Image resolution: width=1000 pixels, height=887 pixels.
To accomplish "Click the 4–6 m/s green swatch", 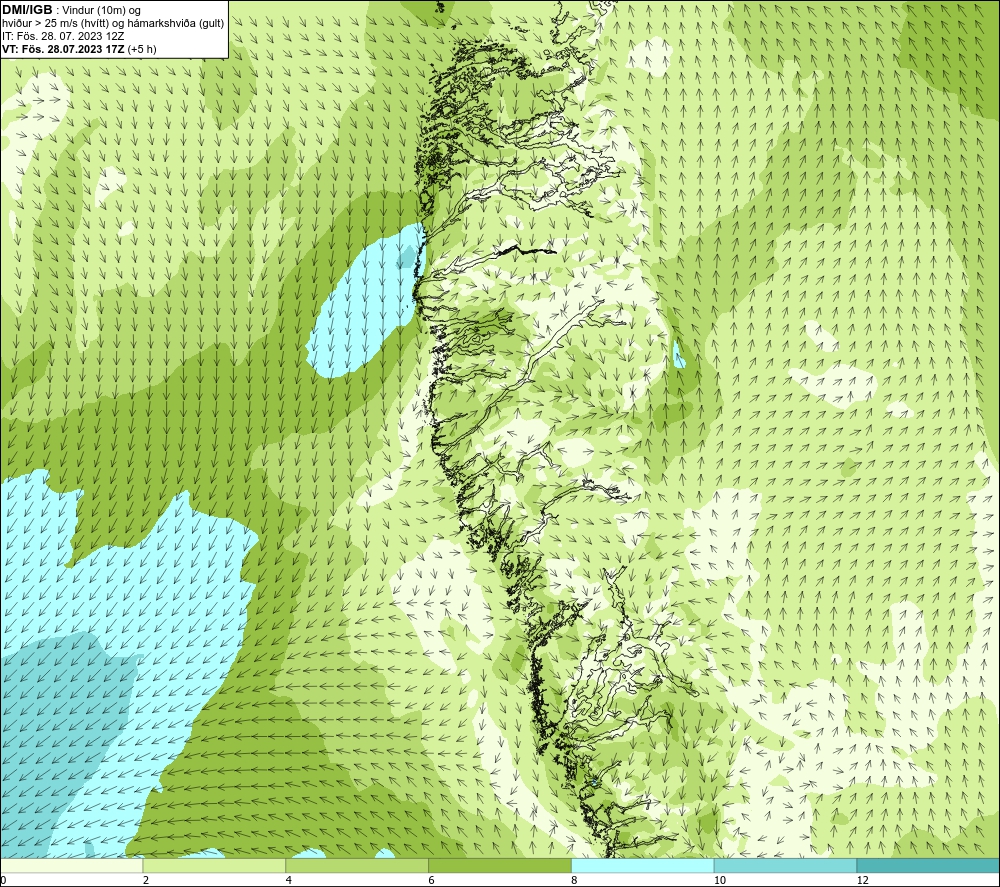I will point(357,865).
